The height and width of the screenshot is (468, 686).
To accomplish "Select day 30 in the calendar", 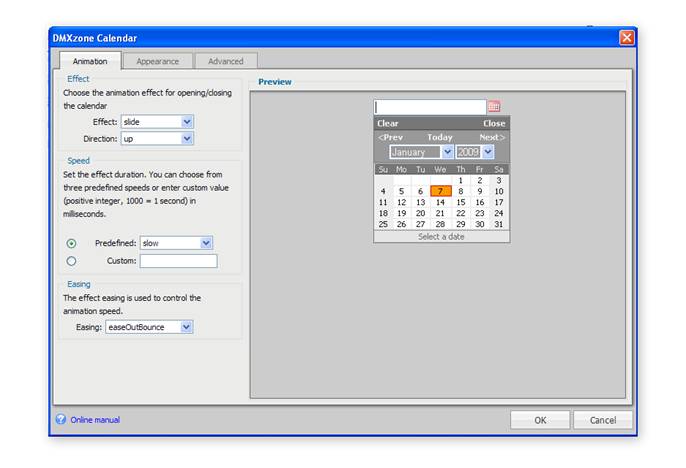I will coord(480,224).
